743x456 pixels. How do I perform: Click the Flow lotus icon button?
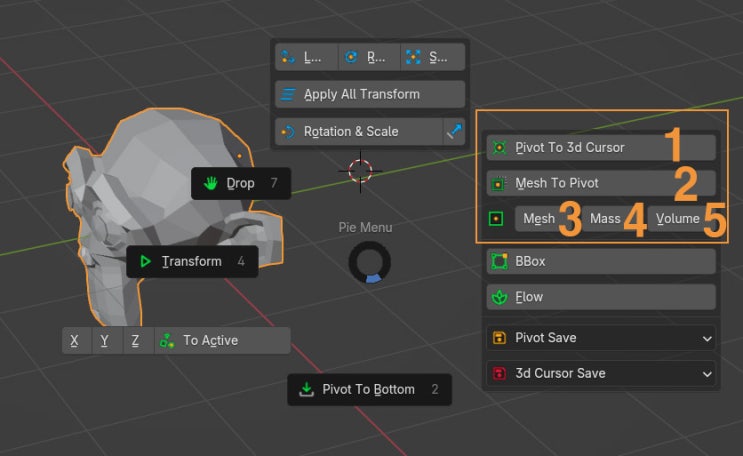pyautogui.click(x=499, y=297)
